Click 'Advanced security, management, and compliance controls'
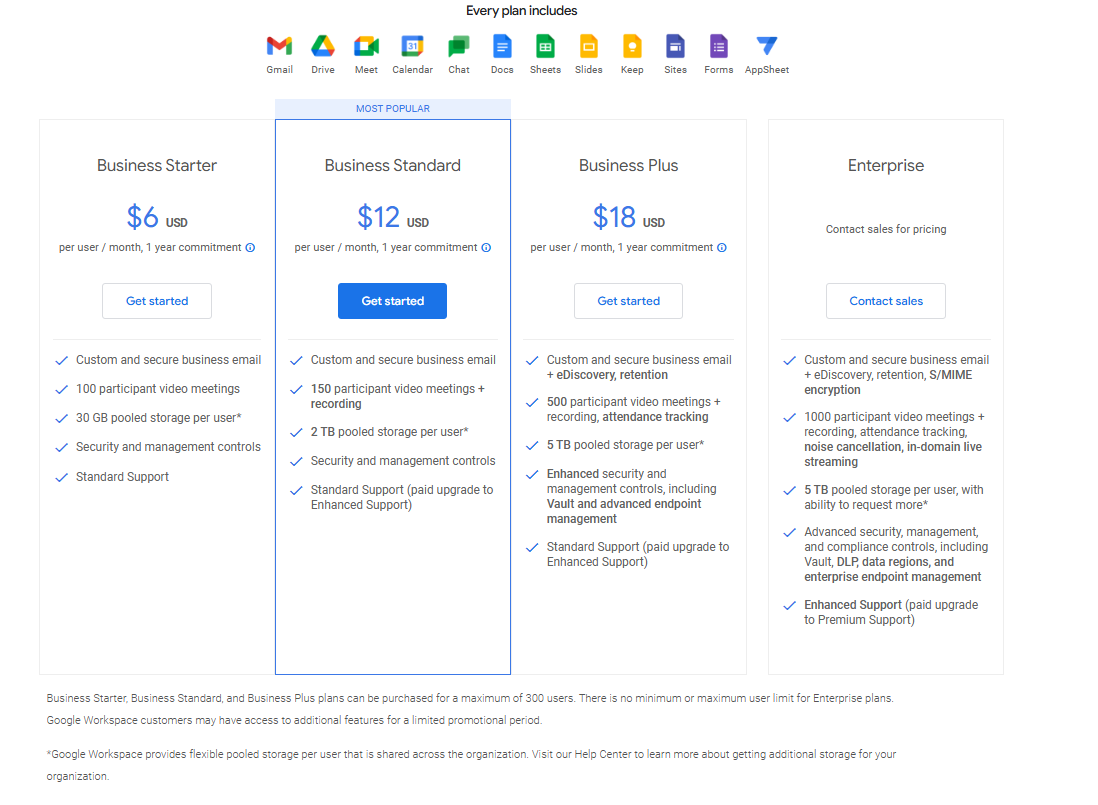This screenshot has width=1098, height=805. click(896, 554)
